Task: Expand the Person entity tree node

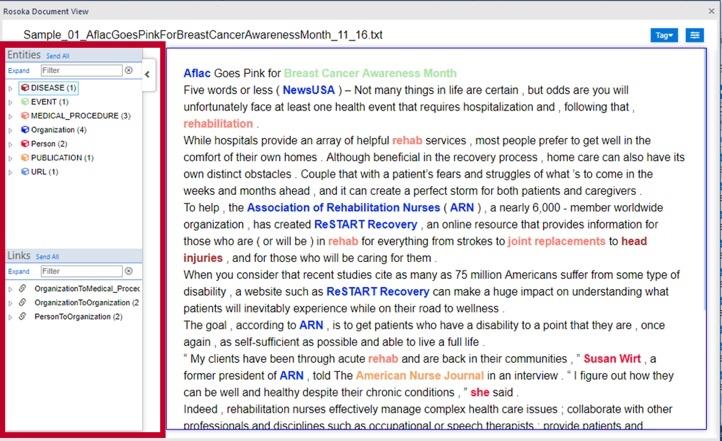Action: (11, 144)
